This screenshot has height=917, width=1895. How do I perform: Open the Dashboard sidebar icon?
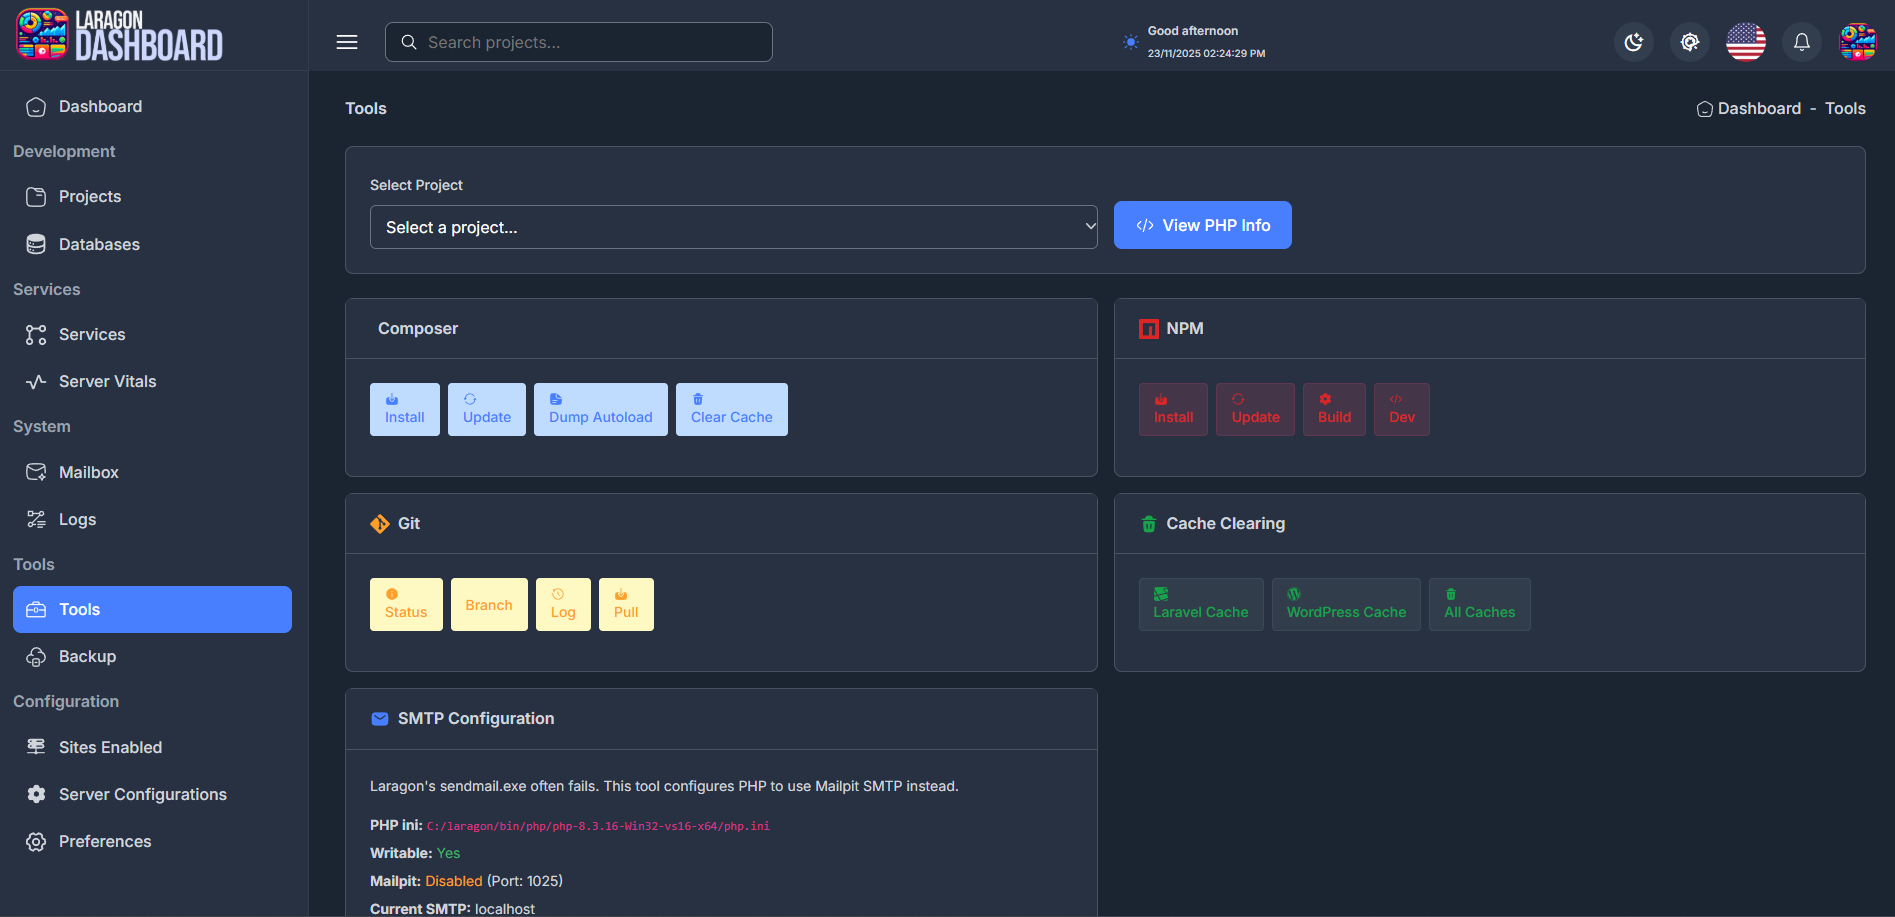coord(36,106)
